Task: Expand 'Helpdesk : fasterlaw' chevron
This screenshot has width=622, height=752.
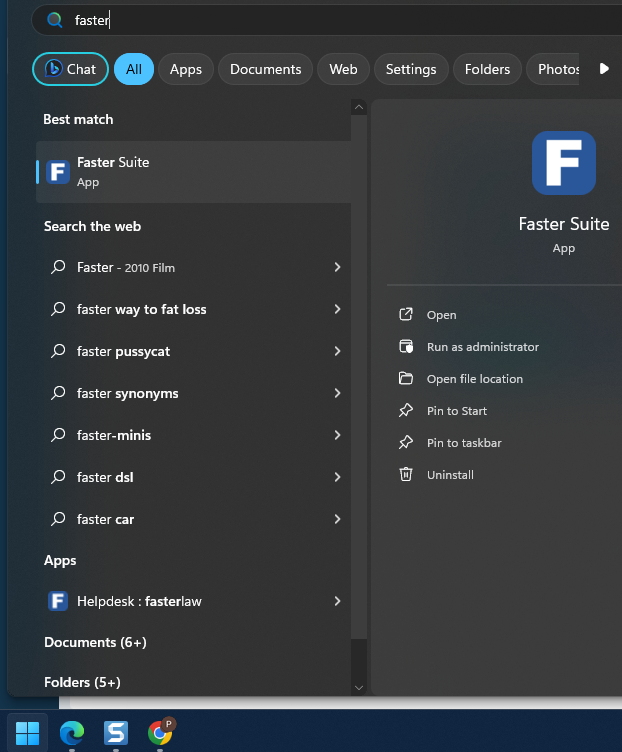Action: [338, 601]
